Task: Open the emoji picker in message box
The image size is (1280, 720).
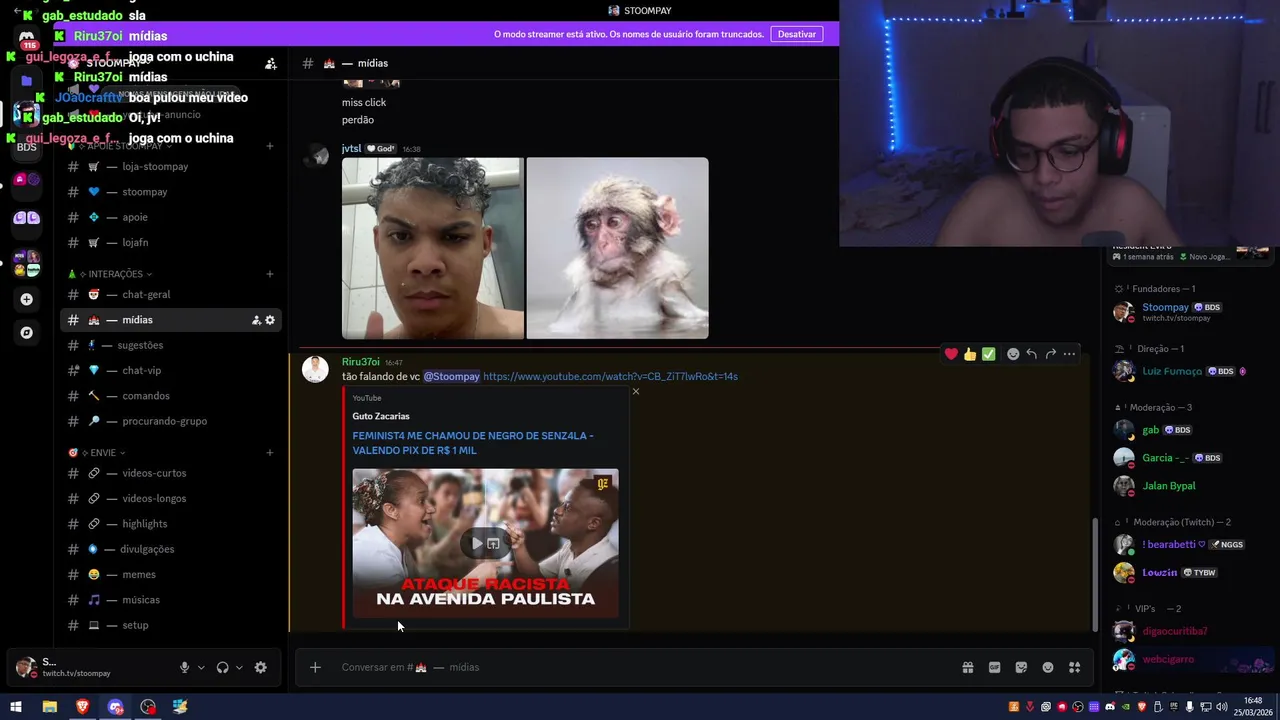Action: [x=1048, y=667]
